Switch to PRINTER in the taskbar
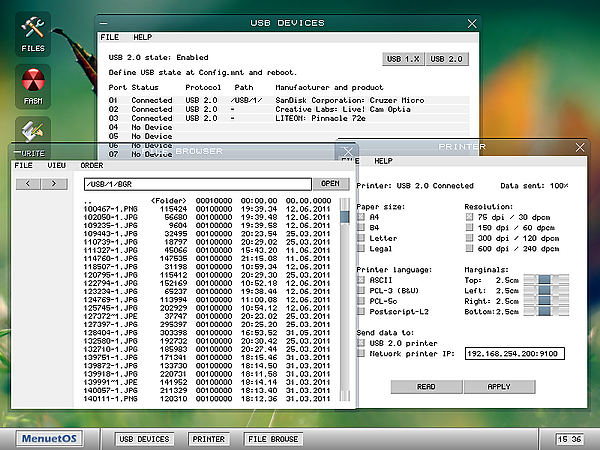This screenshot has height=450, width=600. tap(209, 439)
